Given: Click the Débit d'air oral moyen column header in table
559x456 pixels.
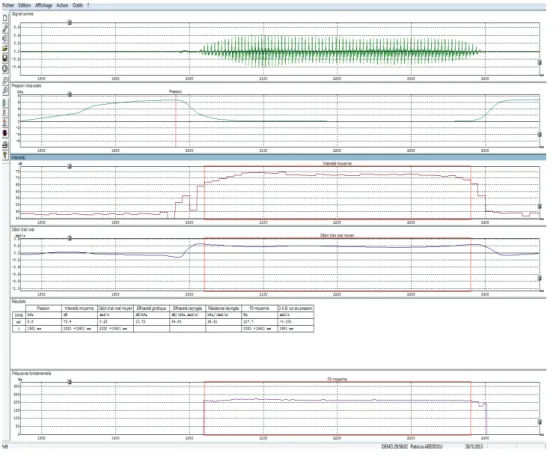Looking at the screenshot, I should [116, 308].
